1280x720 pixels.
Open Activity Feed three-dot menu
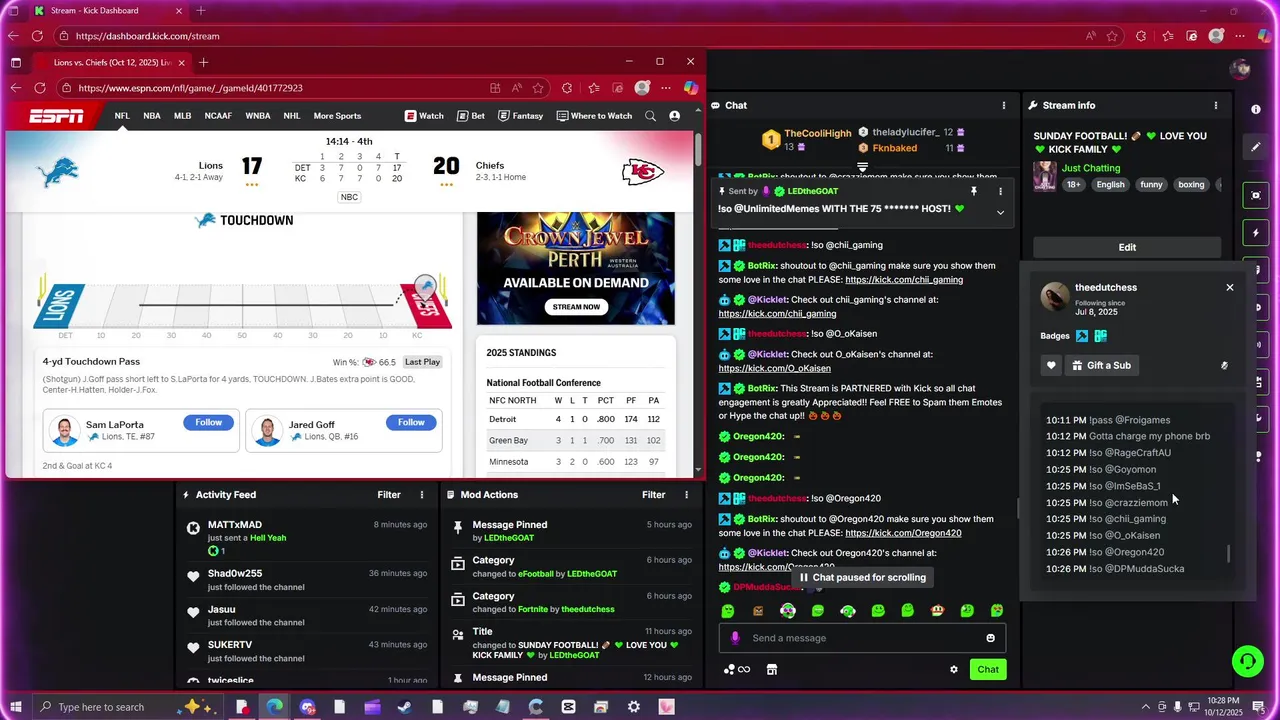pyautogui.click(x=421, y=495)
